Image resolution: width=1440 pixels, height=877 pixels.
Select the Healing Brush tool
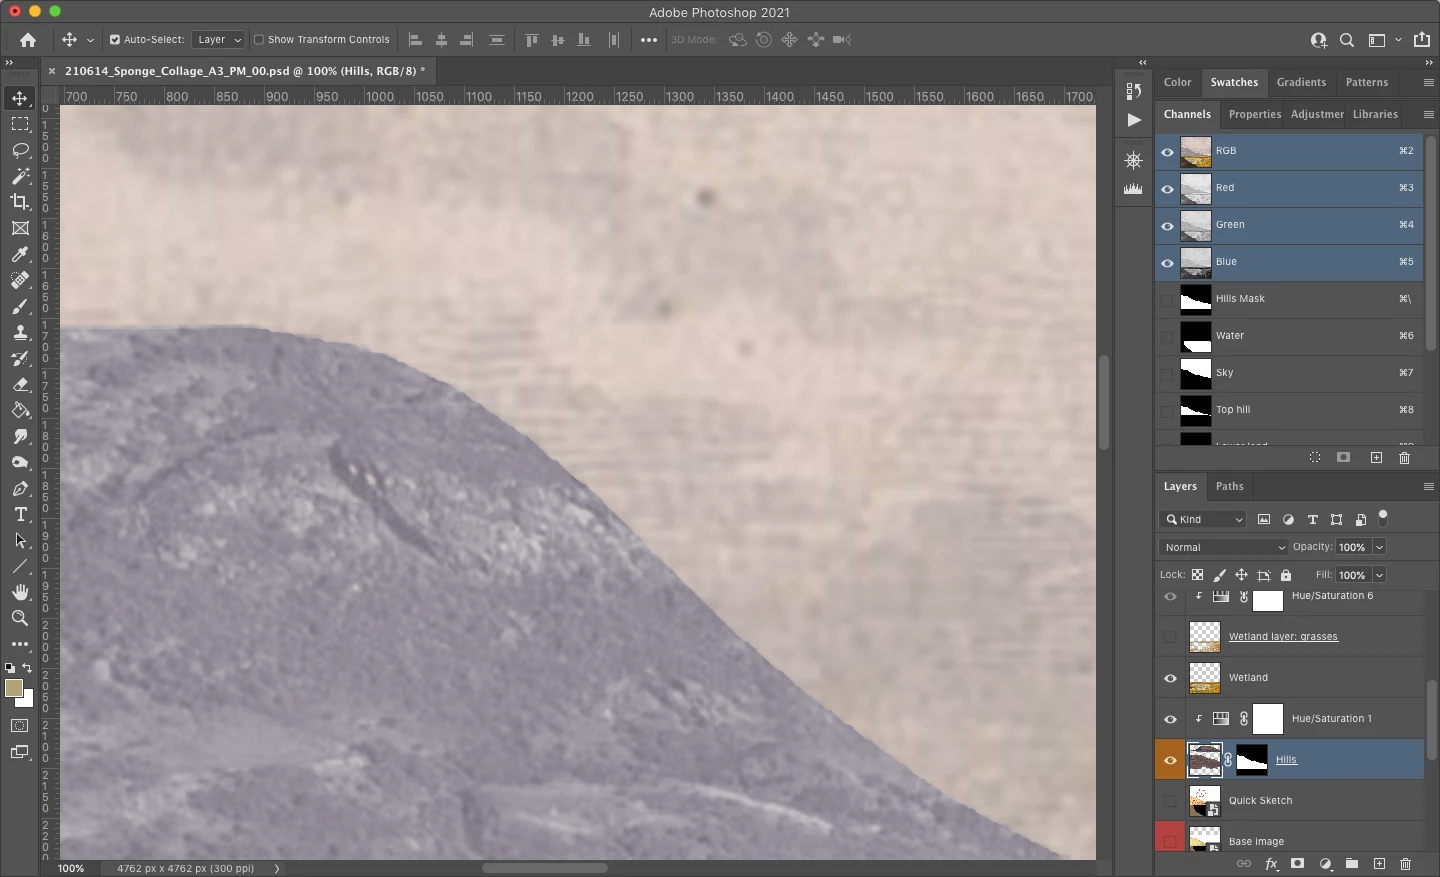tap(20, 280)
